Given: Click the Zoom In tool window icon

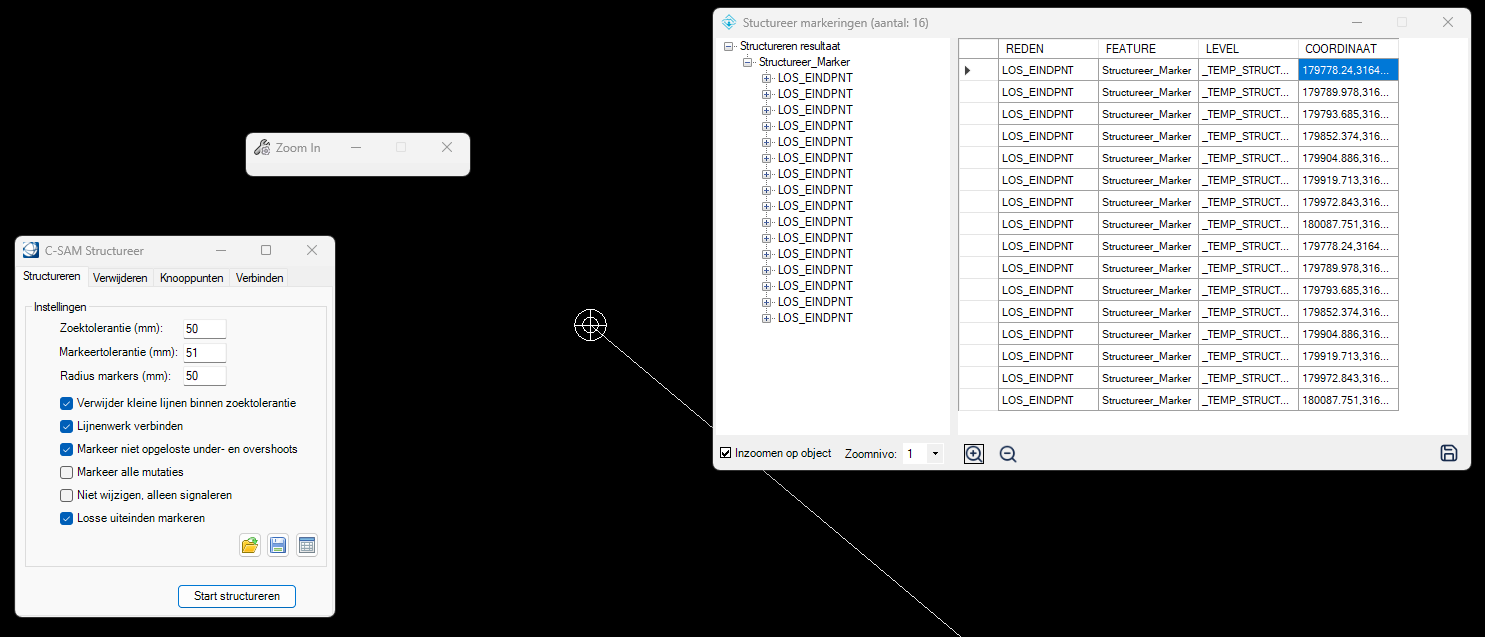Looking at the screenshot, I should (262, 148).
